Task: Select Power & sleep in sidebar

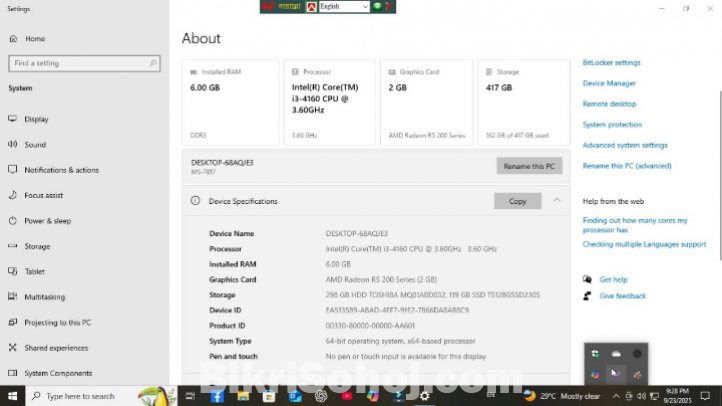Action: 47,221
